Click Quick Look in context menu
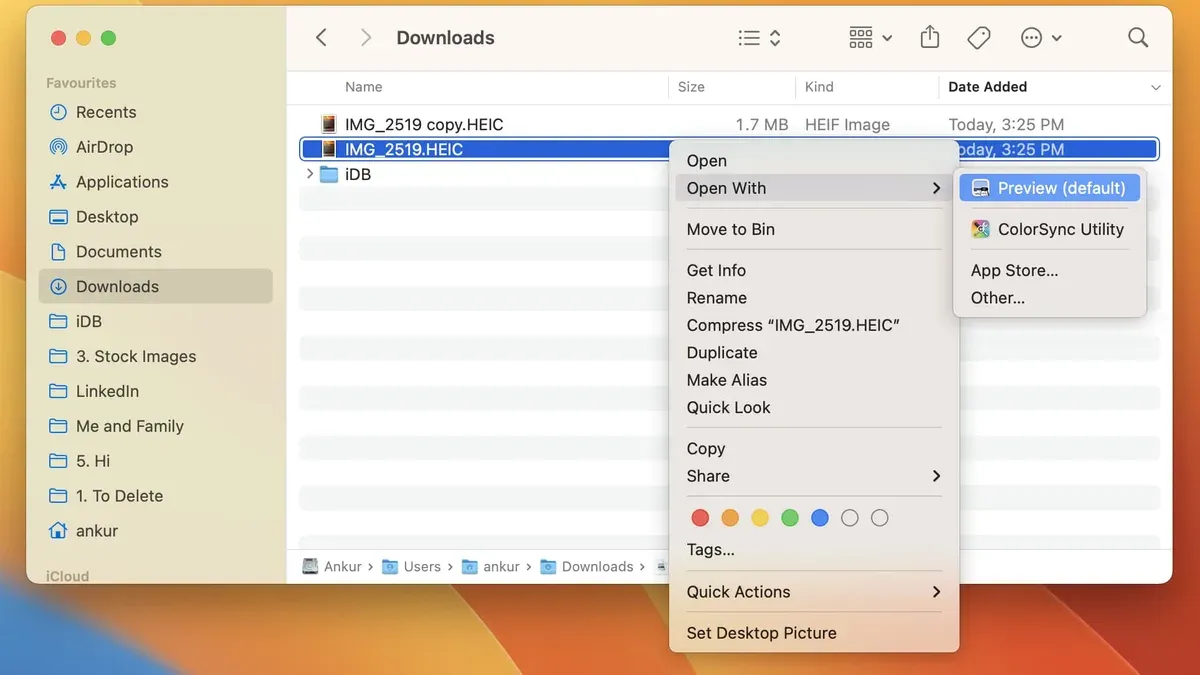The width and height of the screenshot is (1200, 675). click(x=814, y=407)
